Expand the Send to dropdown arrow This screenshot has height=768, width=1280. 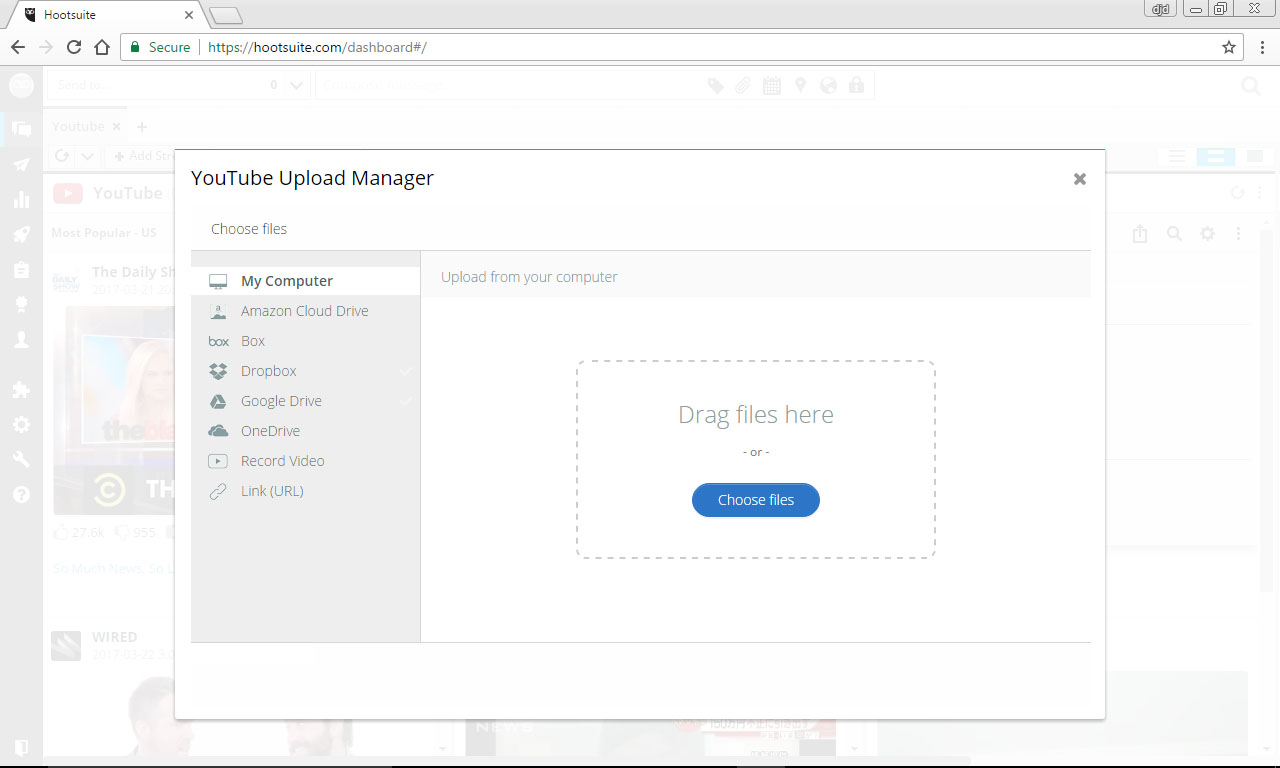(x=296, y=86)
